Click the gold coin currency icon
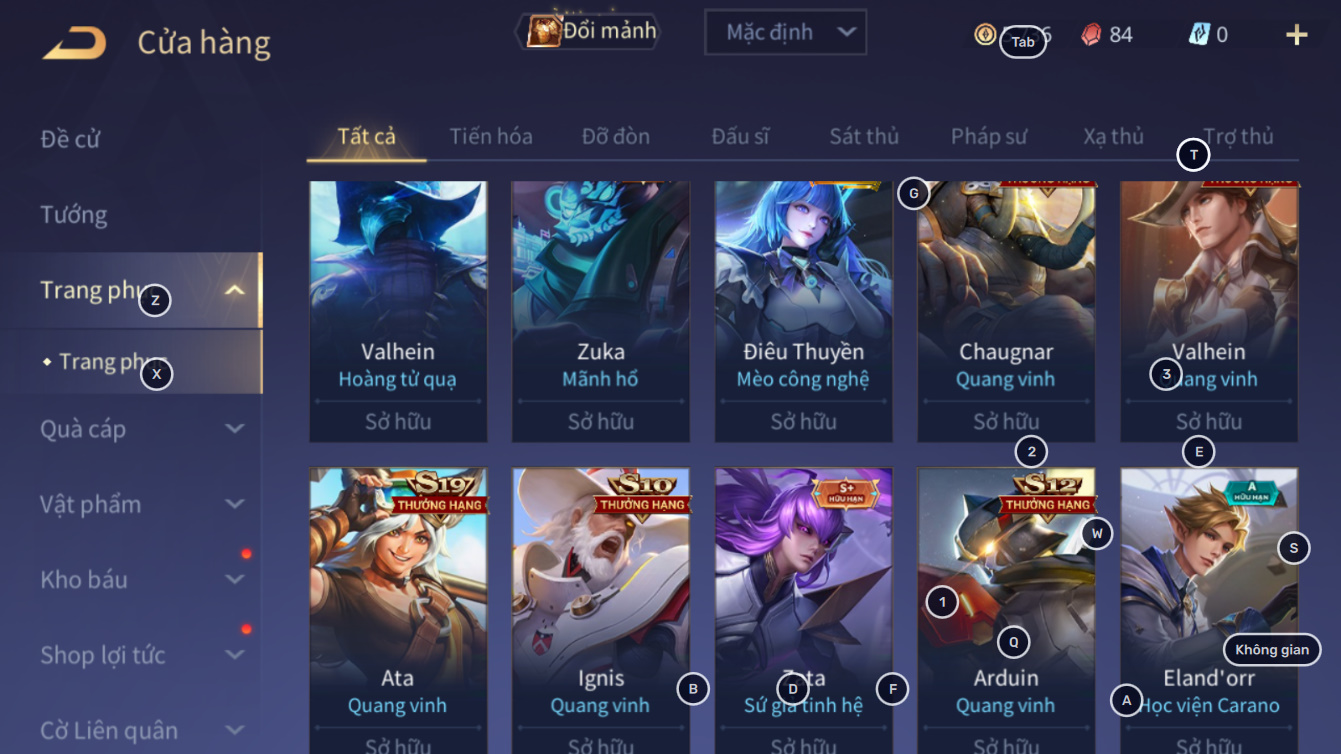The width and height of the screenshot is (1341, 754). (x=986, y=35)
